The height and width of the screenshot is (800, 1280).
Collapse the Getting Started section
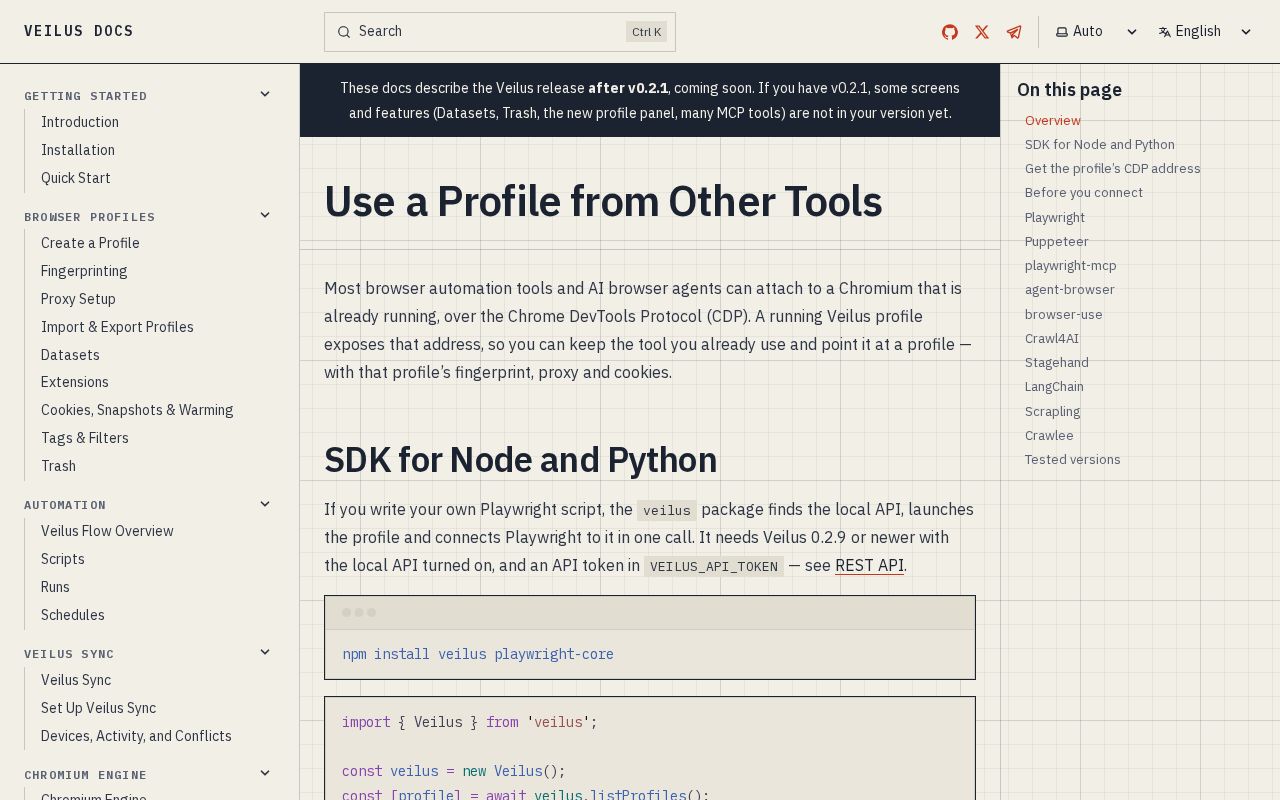click(265, 94)
